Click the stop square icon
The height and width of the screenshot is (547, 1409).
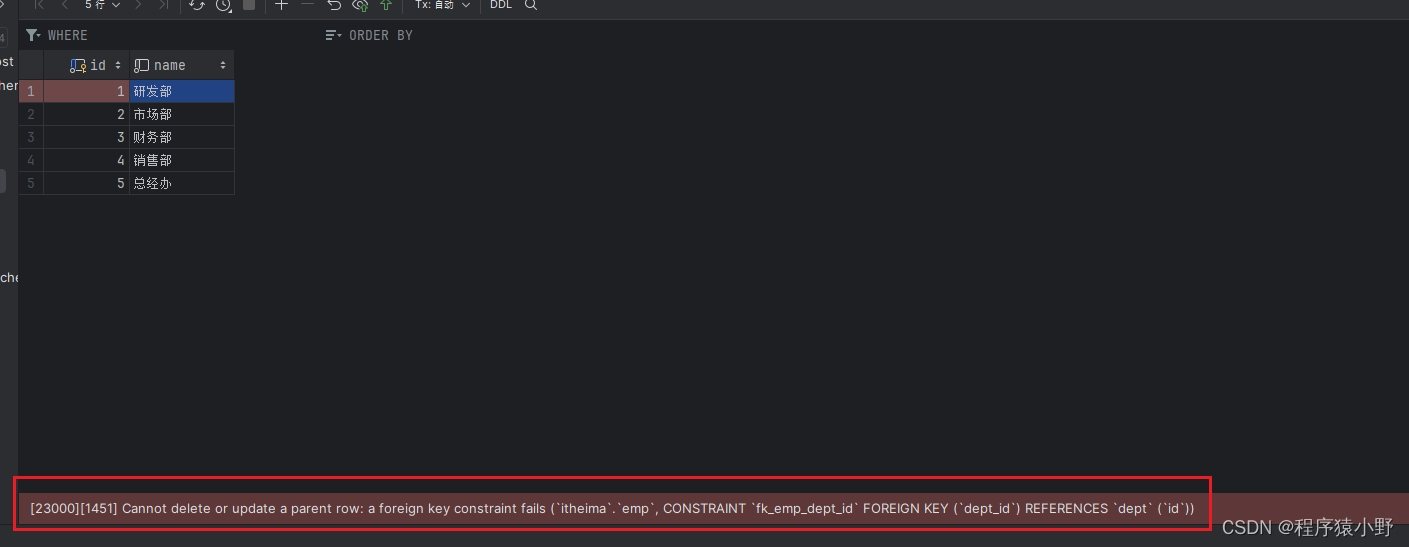249,5
